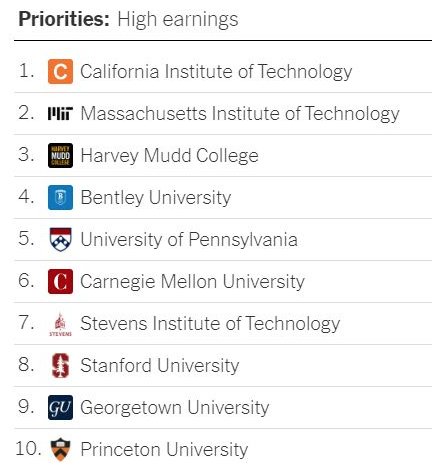Click the Princeton orange shield logo

(x=60, y=449)
